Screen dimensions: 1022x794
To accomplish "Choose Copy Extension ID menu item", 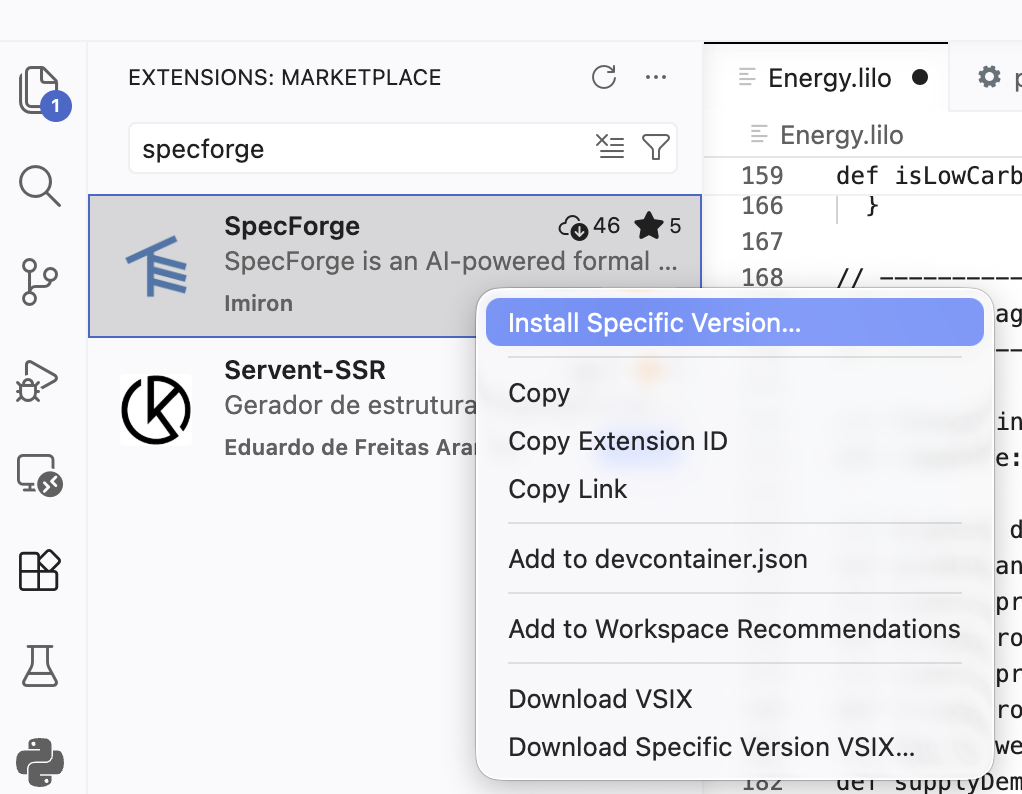I will 735,441.
